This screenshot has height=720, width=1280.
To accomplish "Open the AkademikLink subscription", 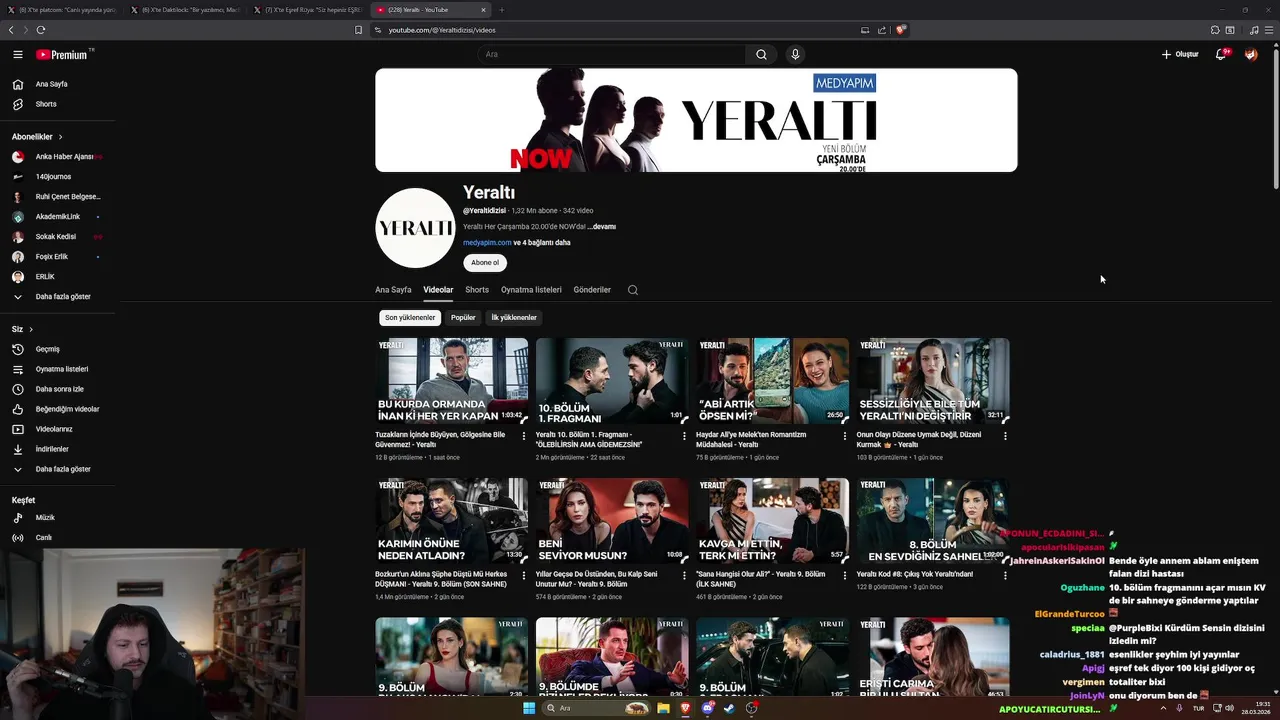I will point(57,217).
